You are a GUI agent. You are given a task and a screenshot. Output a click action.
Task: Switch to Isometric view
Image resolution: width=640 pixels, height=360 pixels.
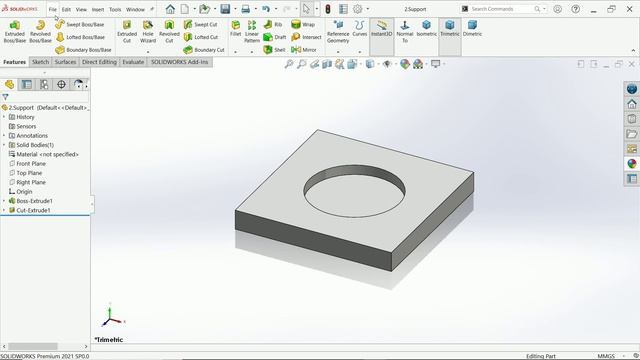click(x=427, y=29)
